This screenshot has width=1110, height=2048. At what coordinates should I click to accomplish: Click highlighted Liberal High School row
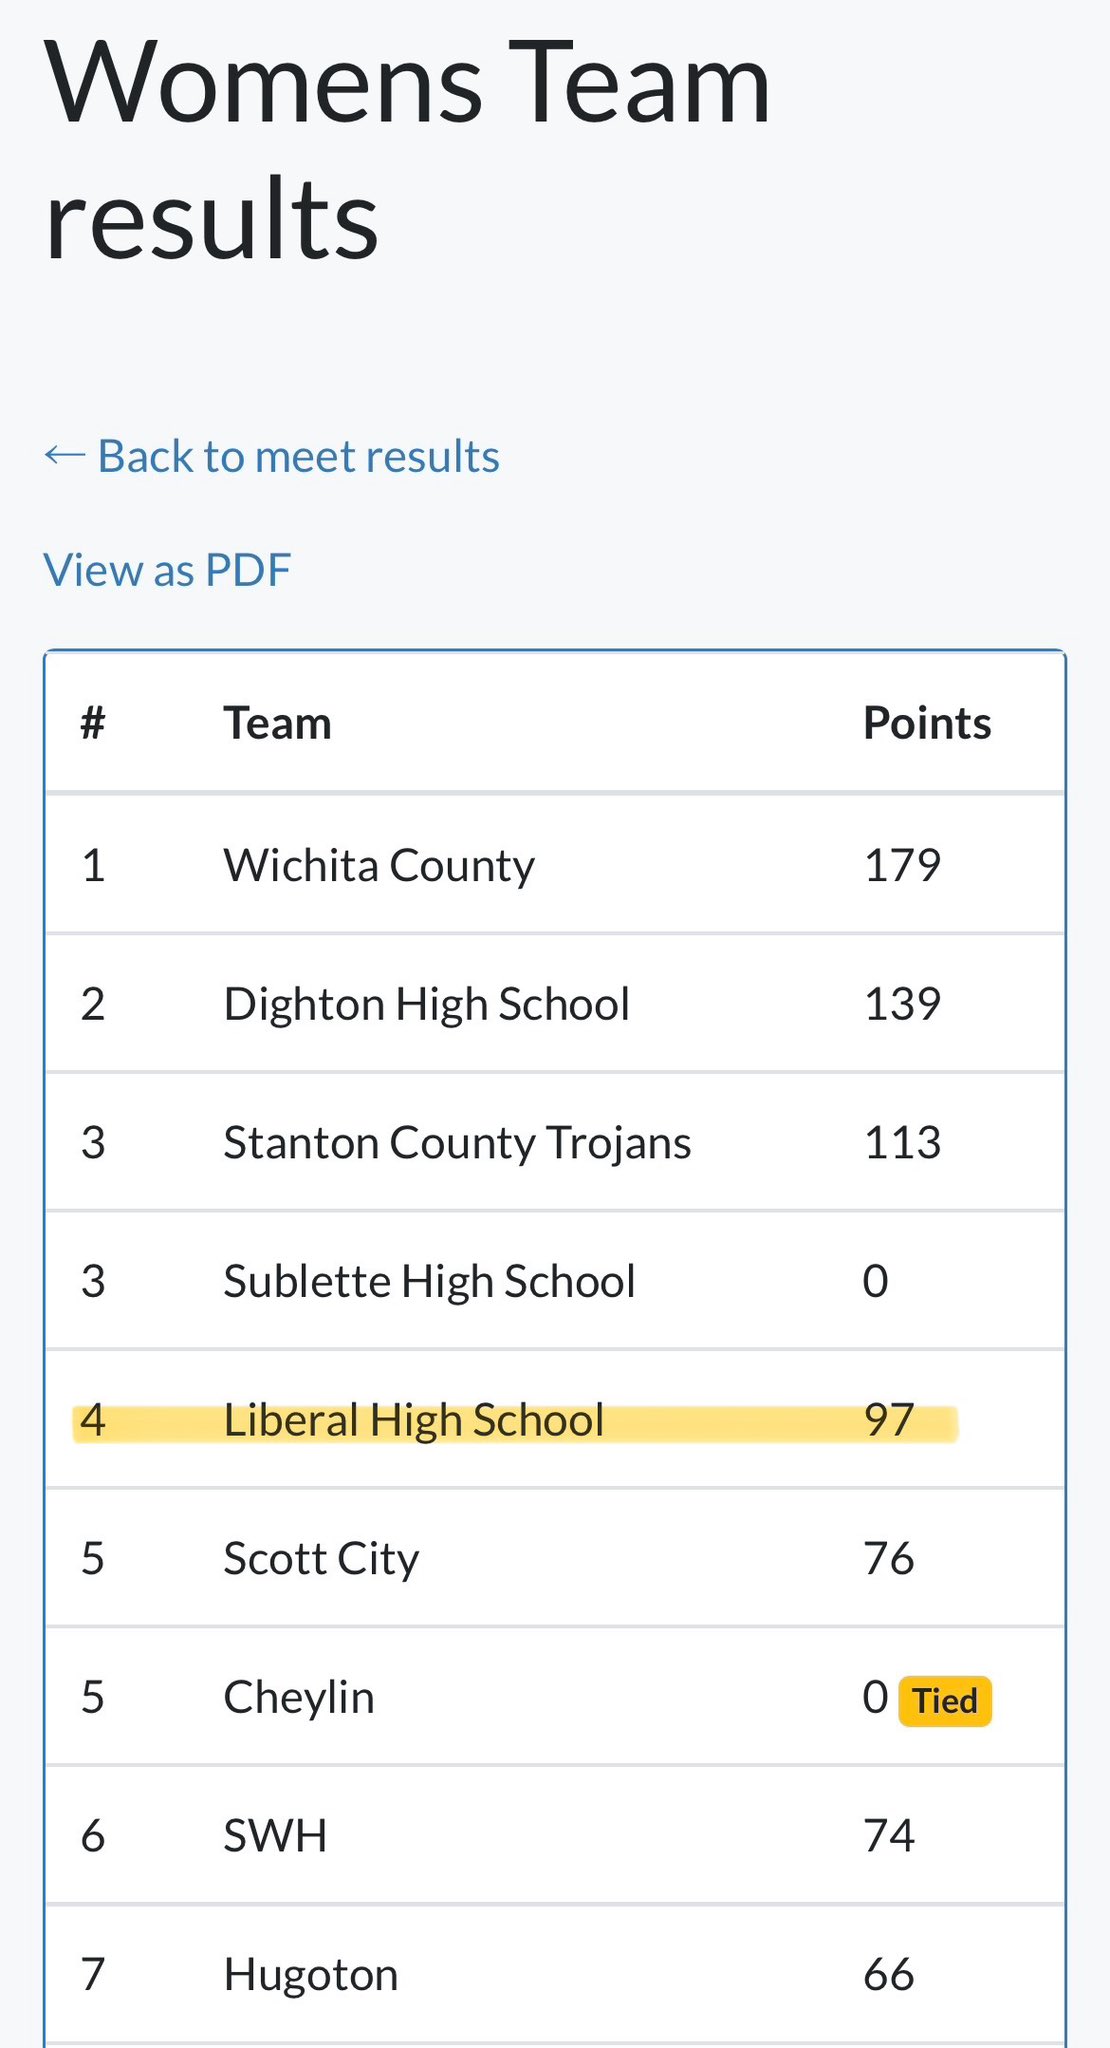pyautogui.click(x=555, y=1420)
